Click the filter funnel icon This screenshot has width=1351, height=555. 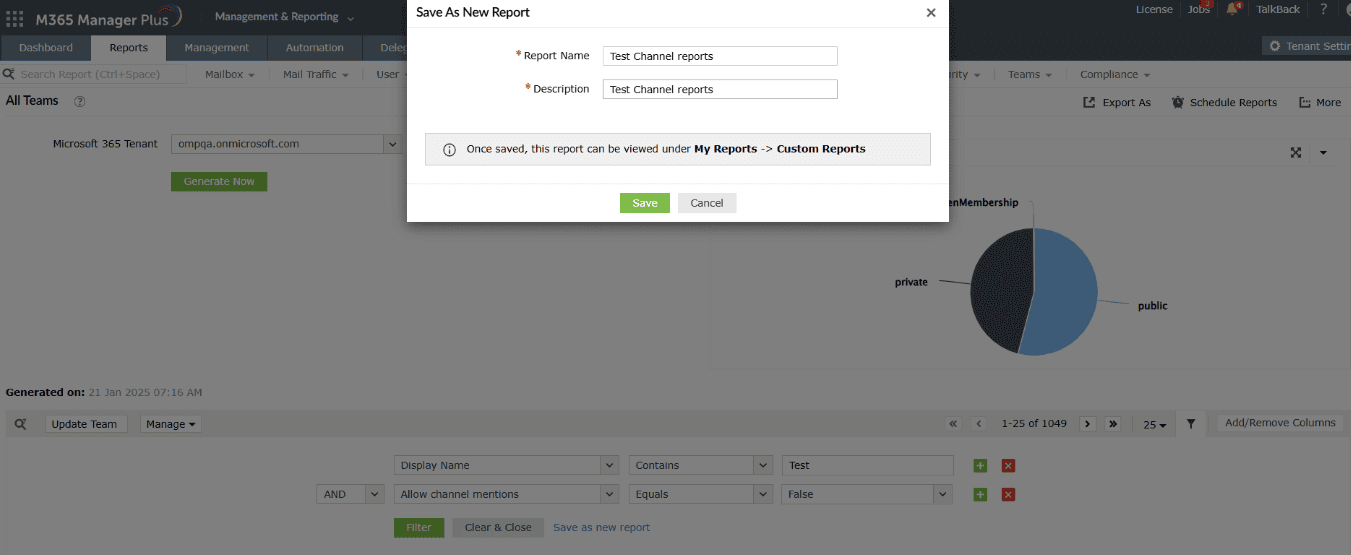point(1191,424)
